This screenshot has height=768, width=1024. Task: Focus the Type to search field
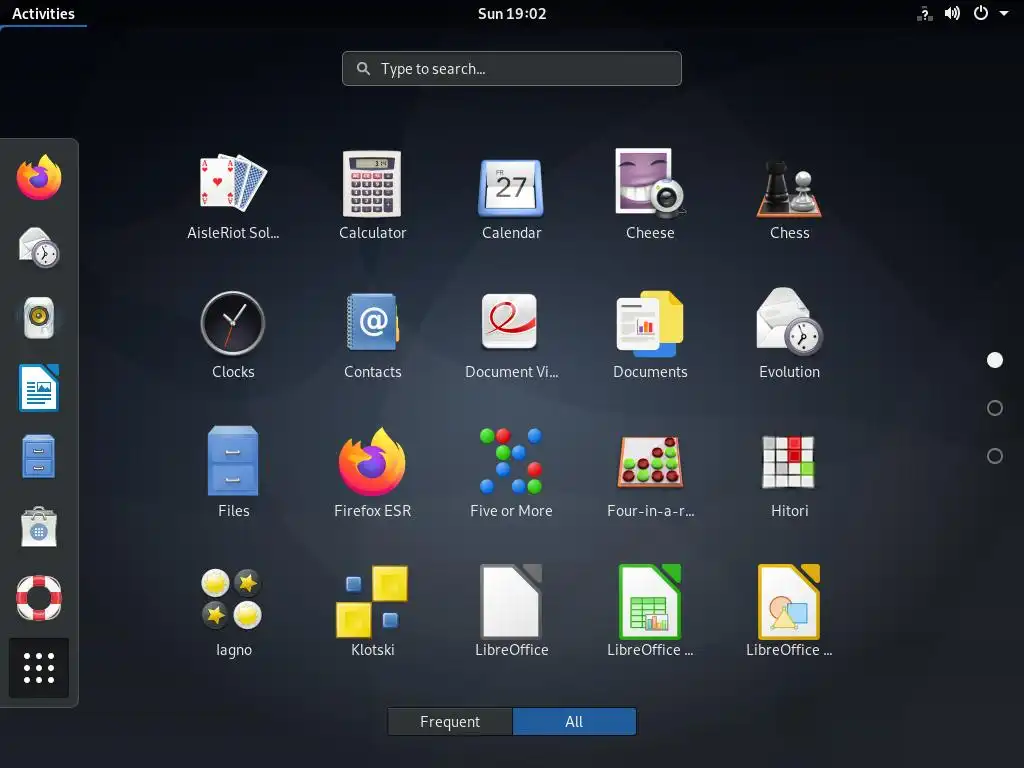[511, 69]
